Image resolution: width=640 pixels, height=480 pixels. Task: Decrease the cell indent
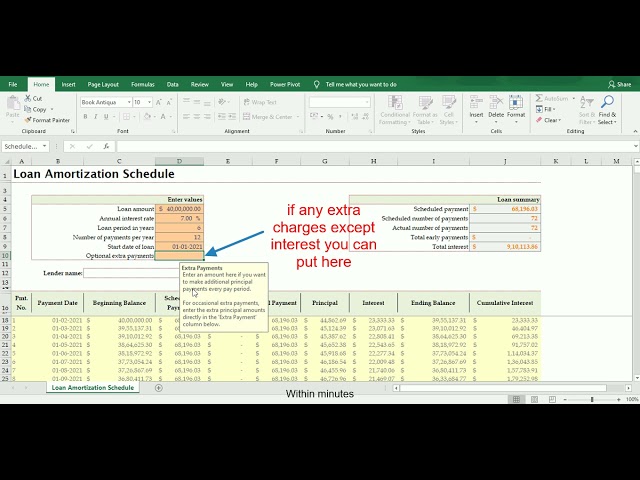pyautogui.click(x=222, y=117)
